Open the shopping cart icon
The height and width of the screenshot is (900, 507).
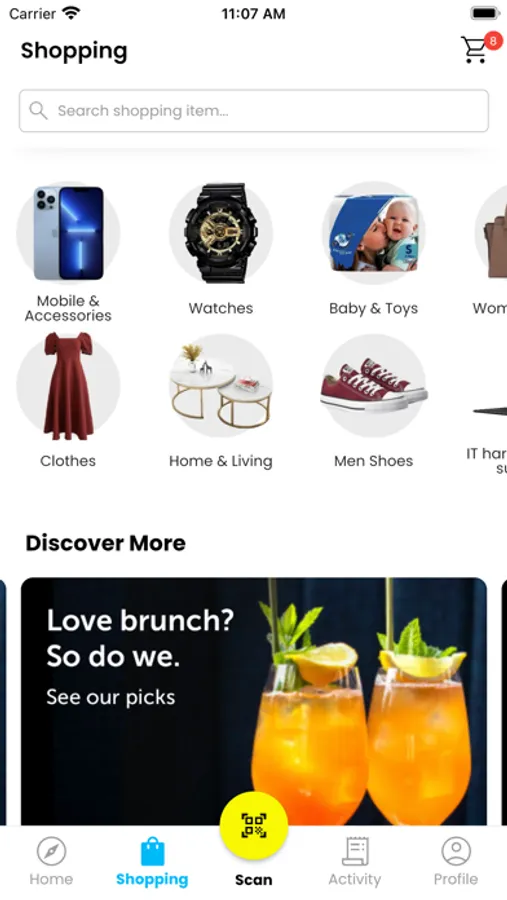coord(475,50)
